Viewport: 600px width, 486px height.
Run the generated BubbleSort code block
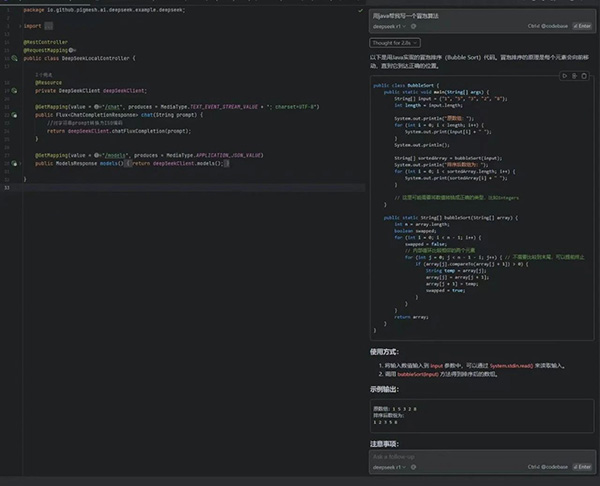point(564,76)
